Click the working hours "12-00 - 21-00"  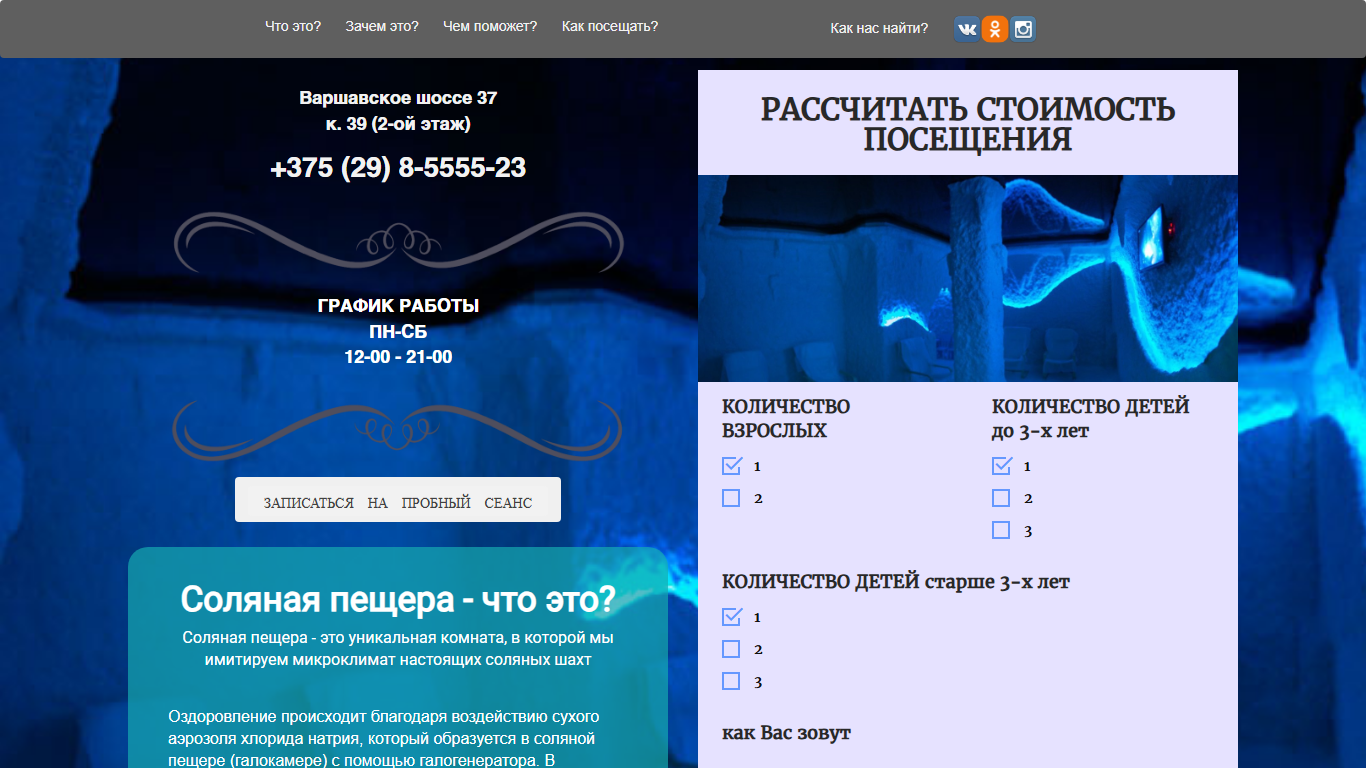[x=398, y=357]
